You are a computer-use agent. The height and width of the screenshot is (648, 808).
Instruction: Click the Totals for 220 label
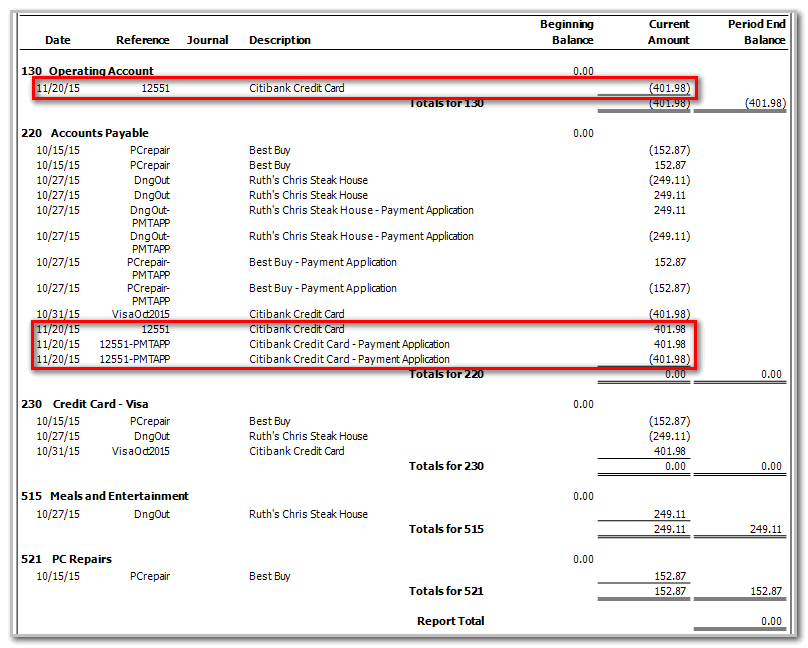[x=446, y=374]
